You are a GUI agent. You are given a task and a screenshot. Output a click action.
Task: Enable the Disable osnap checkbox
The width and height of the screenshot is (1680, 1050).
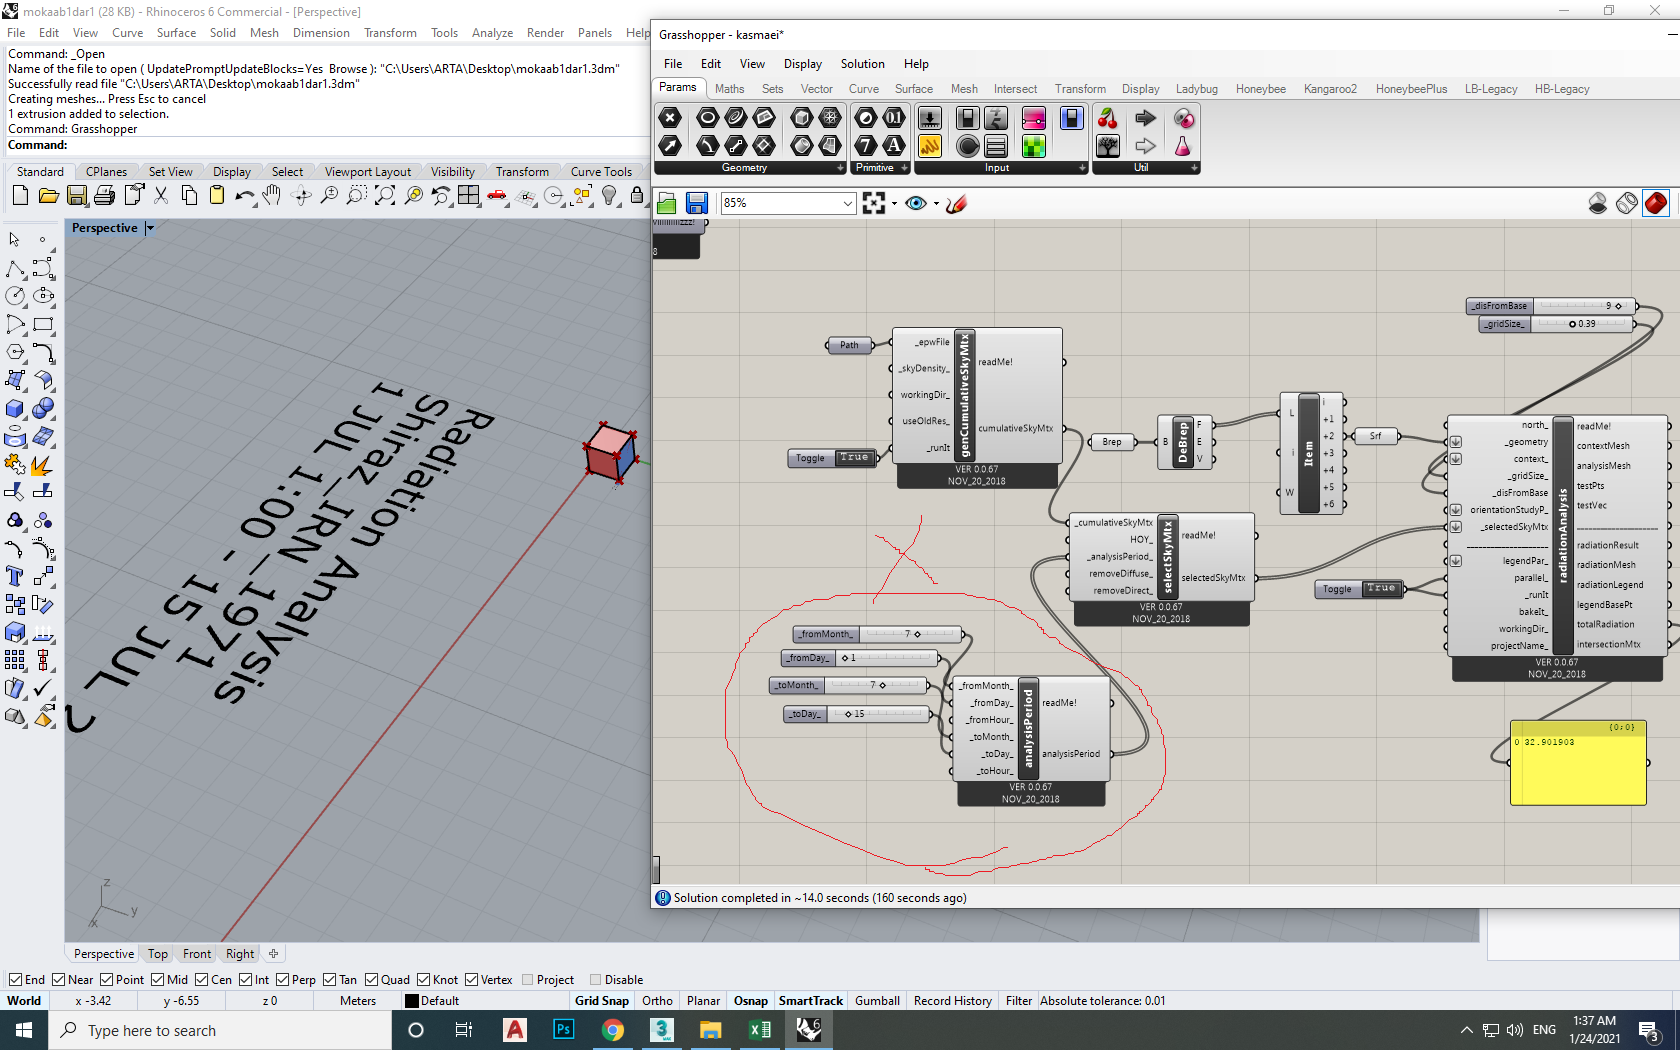pos(596,980)
